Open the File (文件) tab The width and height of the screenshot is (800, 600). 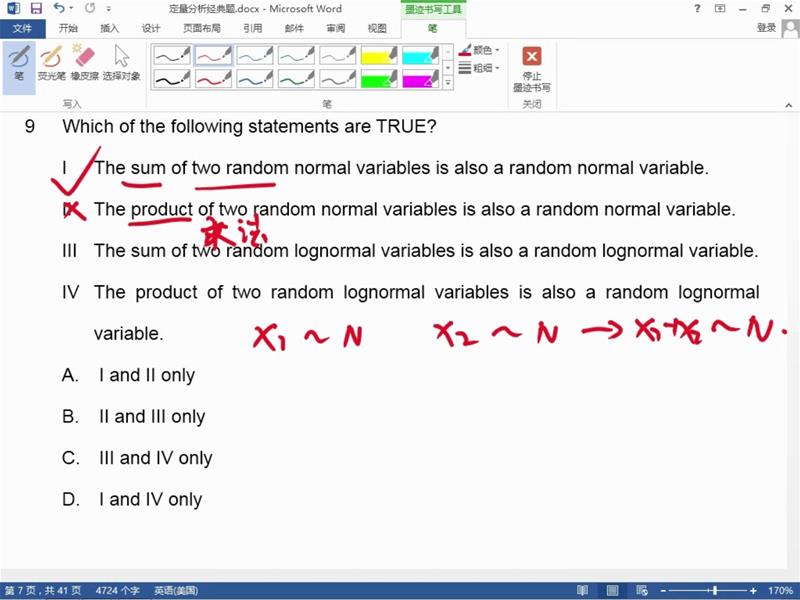click(x=22, y=29)
